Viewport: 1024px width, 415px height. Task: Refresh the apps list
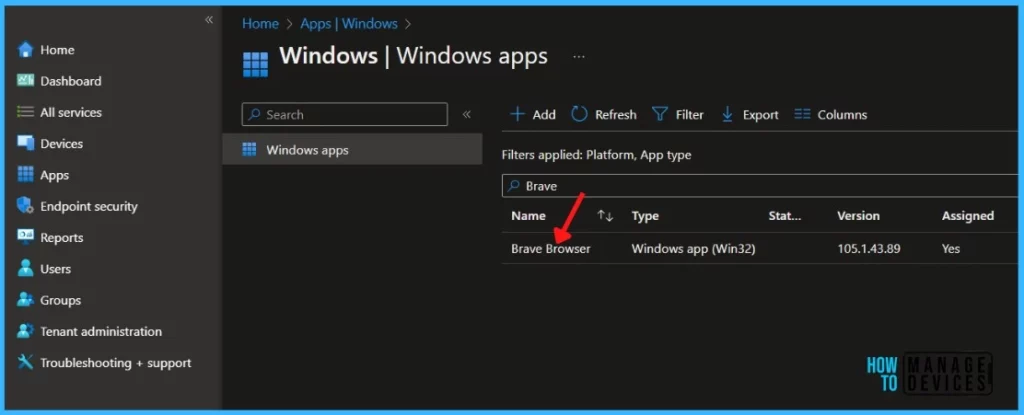tap(603, 114)
